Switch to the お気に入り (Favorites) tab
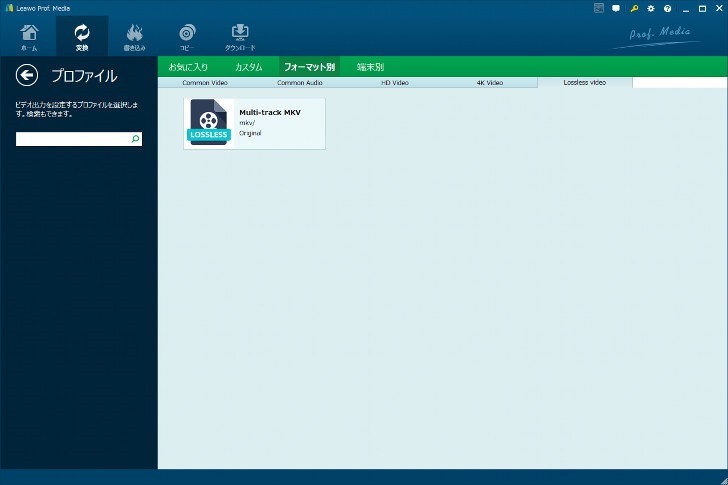 click(x=188, y=67)
